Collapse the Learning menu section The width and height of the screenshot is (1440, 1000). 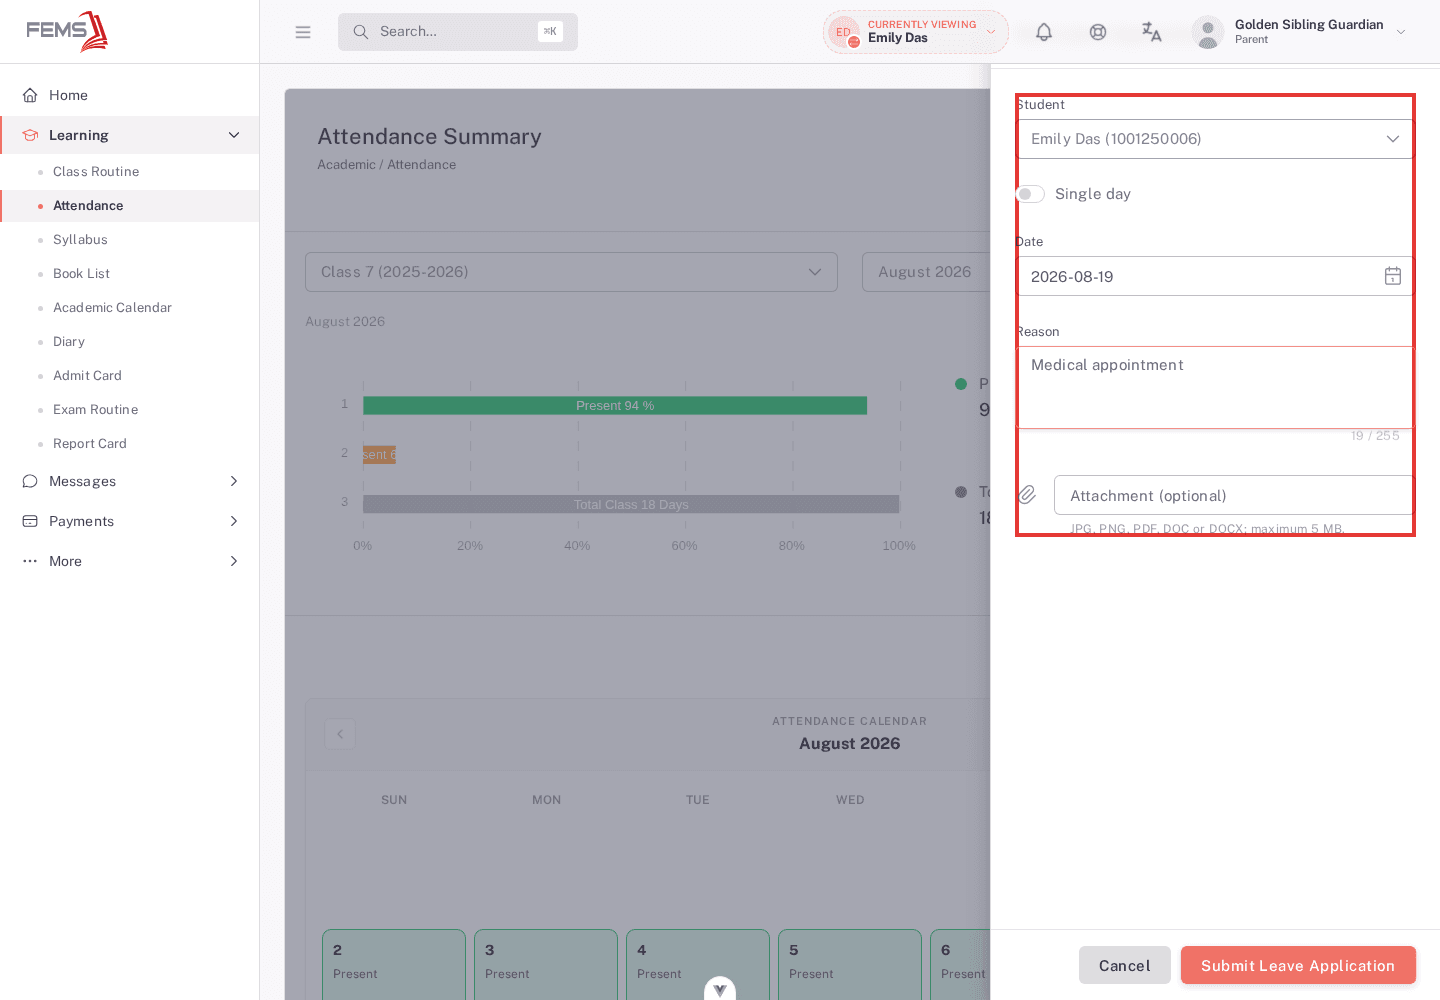pyautogui.click(x=234, y=135)
